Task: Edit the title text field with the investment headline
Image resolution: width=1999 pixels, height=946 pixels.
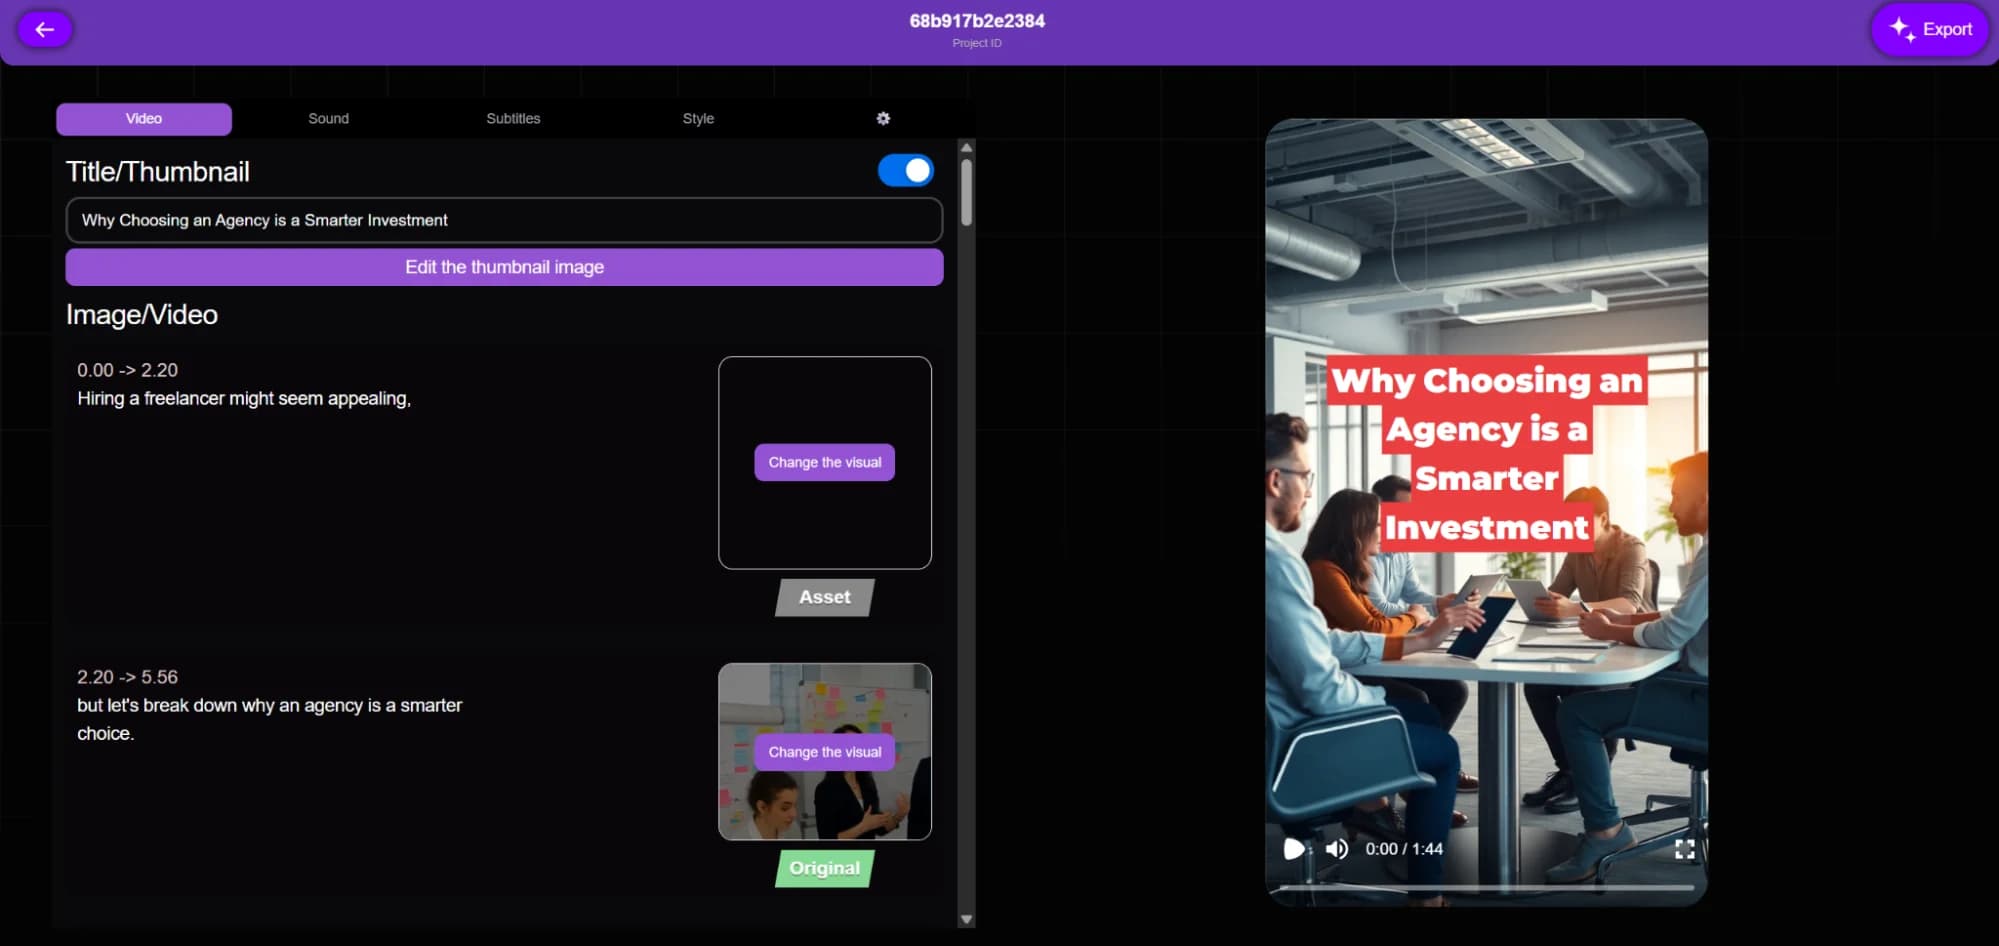Action: point(503,220)
